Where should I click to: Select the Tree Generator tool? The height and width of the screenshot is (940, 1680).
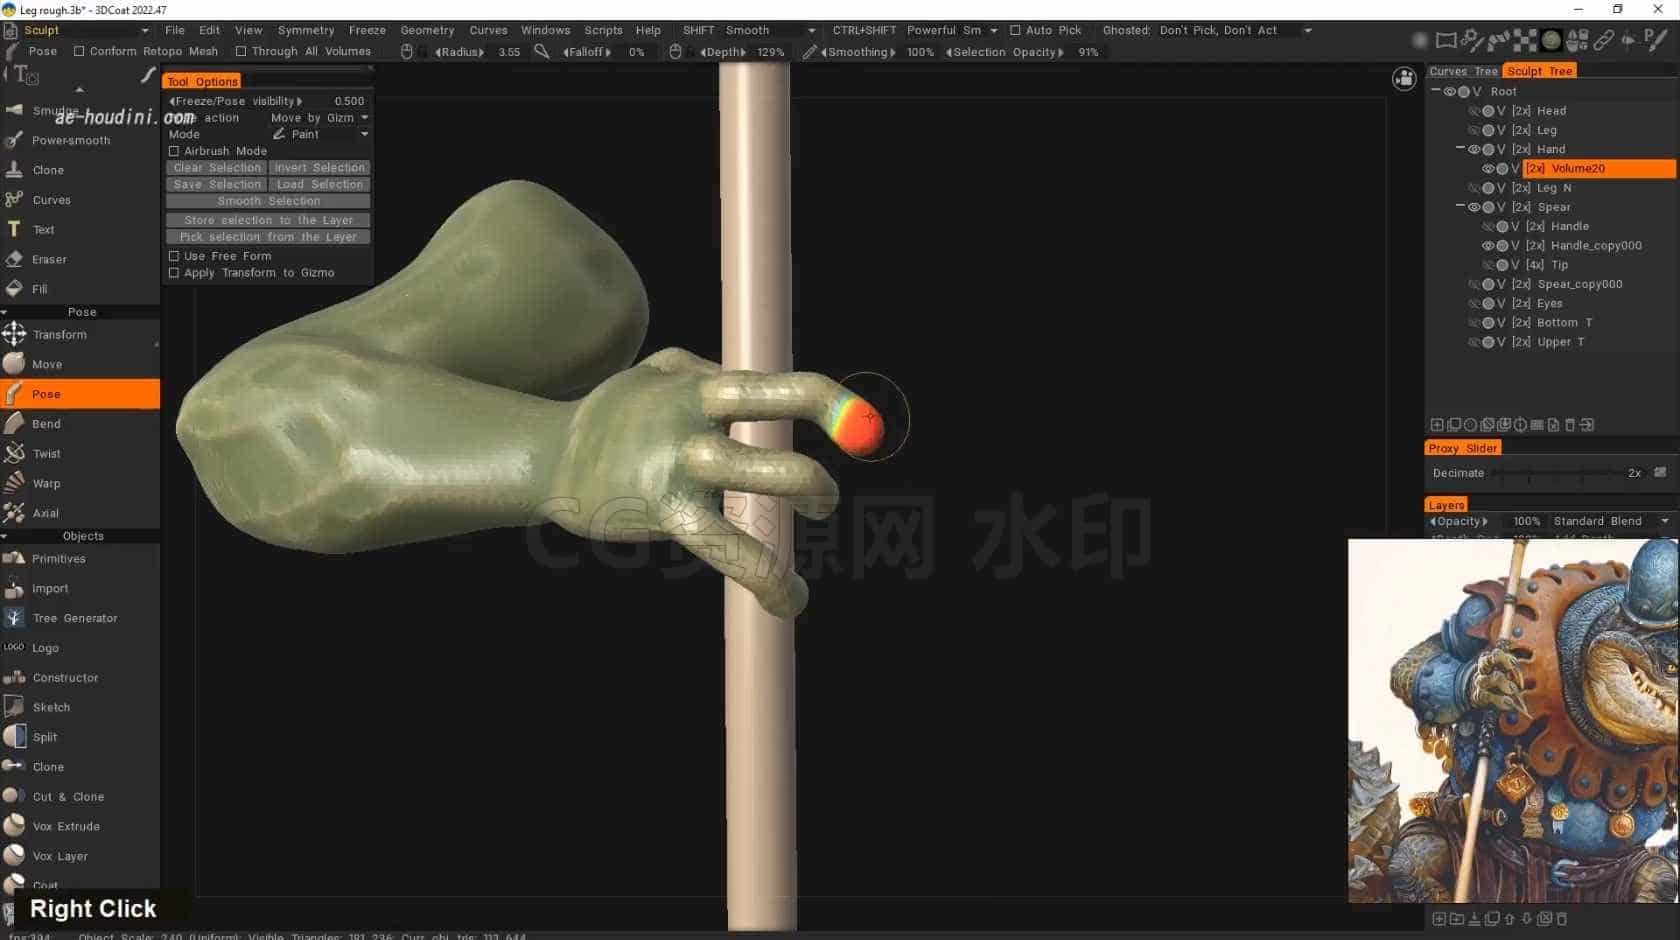80,619
